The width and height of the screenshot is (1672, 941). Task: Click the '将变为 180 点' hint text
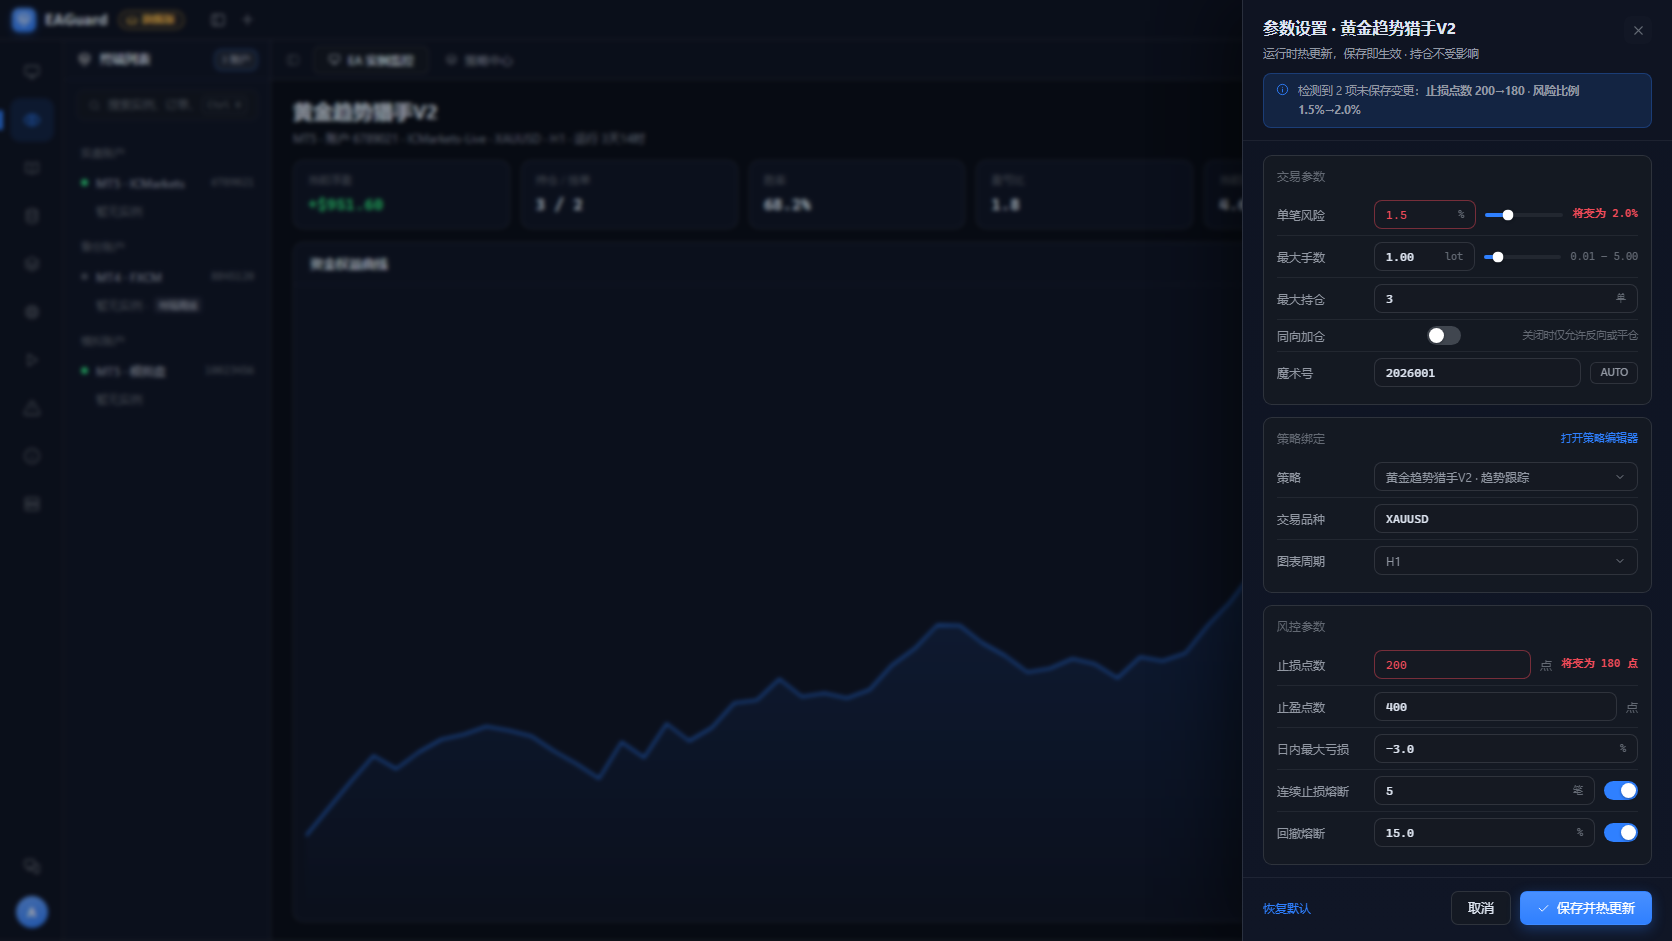pos(1600,663)
